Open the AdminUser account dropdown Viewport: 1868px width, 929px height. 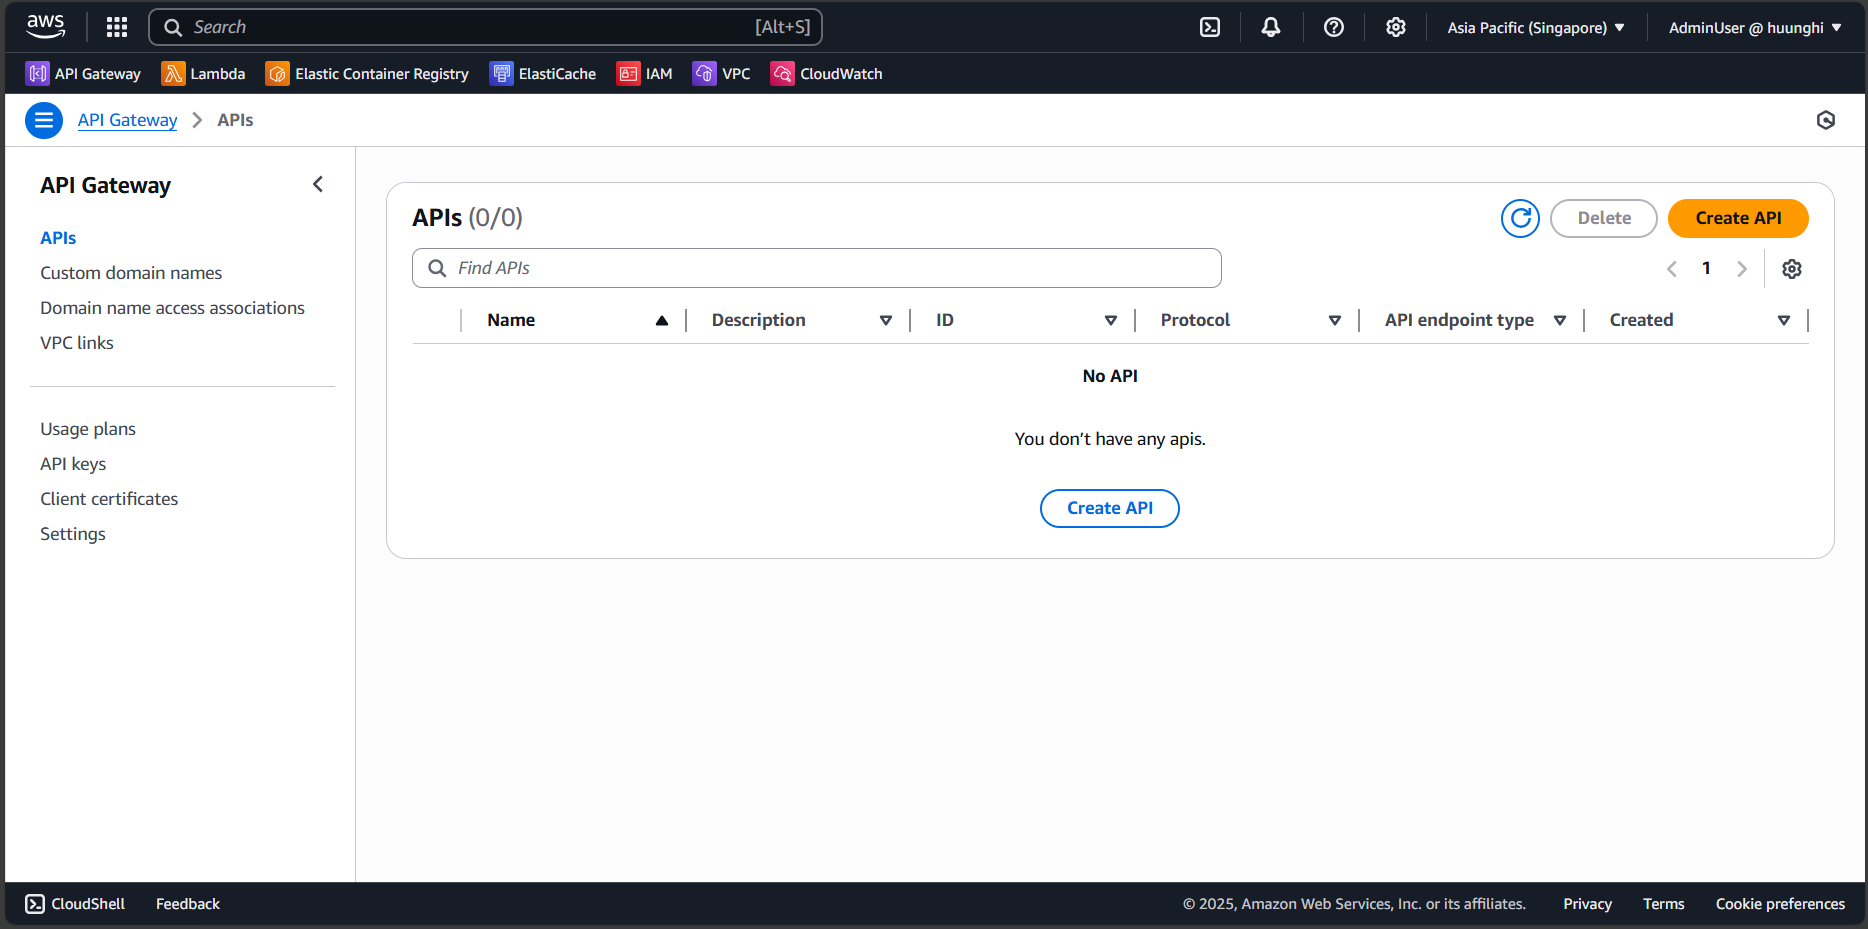(x=1755, y=27)
